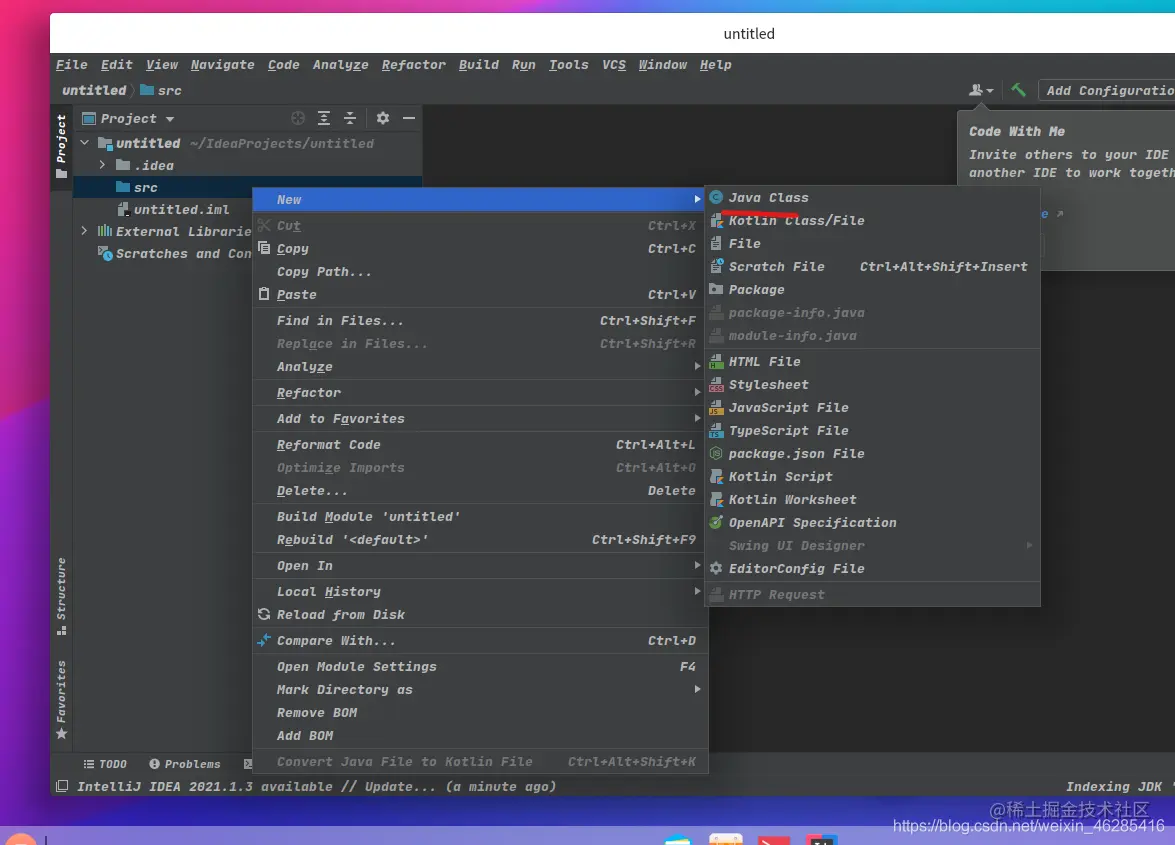Create a new File entry
The image size is (1175, 845).
(872, 243)
